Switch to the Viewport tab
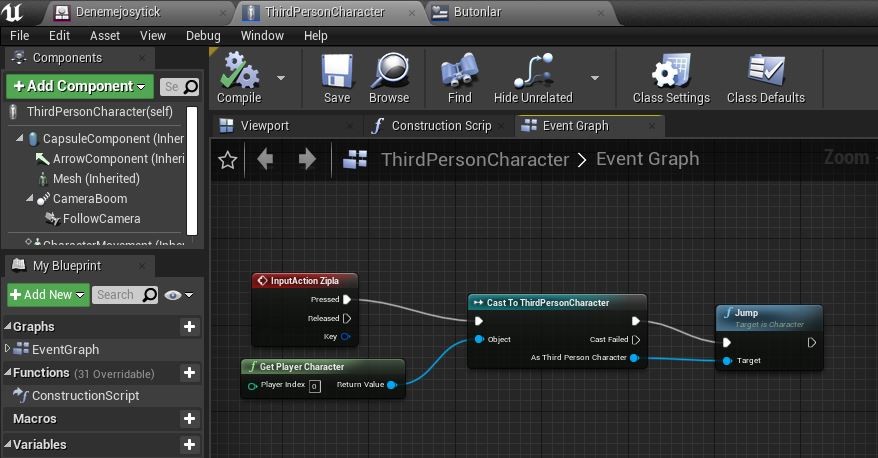Image resolution: width=878 pixels, height=458 pixels. tap(264, 126)
